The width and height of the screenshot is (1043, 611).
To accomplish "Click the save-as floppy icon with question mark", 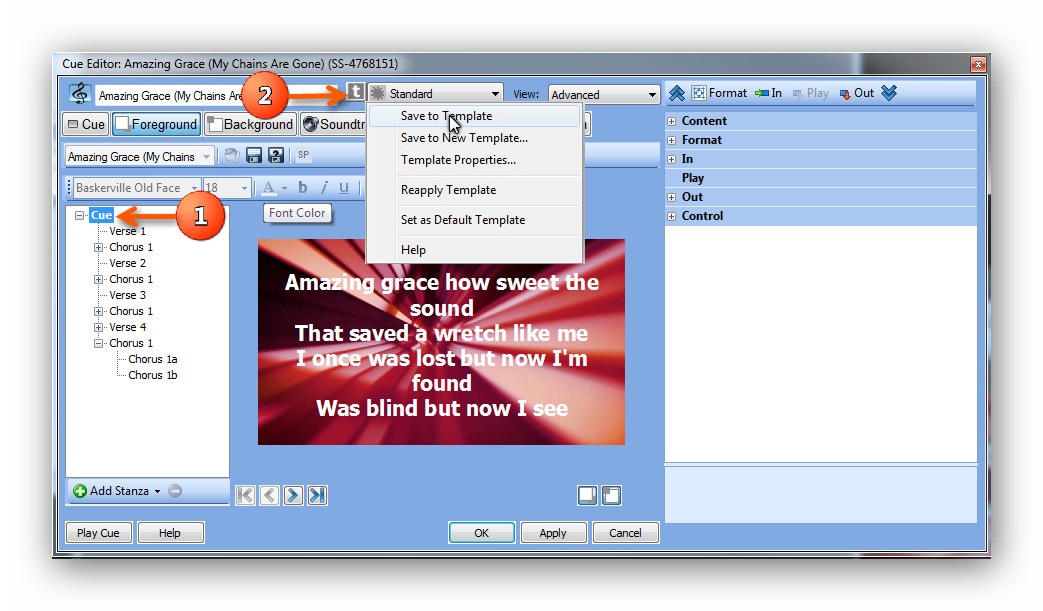I will click(x=275, y=156).
